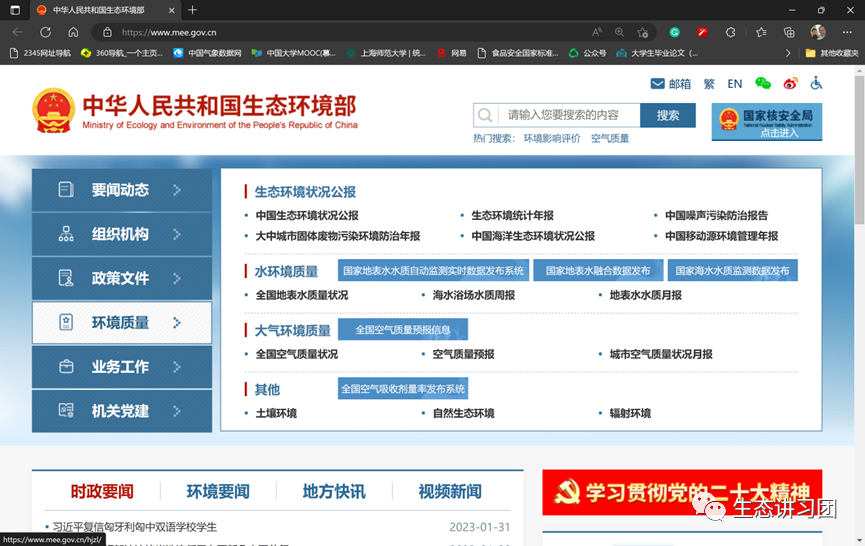The image size is (865, 546).
Task: Open the green Grammarly extension icon
Action: pyautogui.click(x=674, y=32)
